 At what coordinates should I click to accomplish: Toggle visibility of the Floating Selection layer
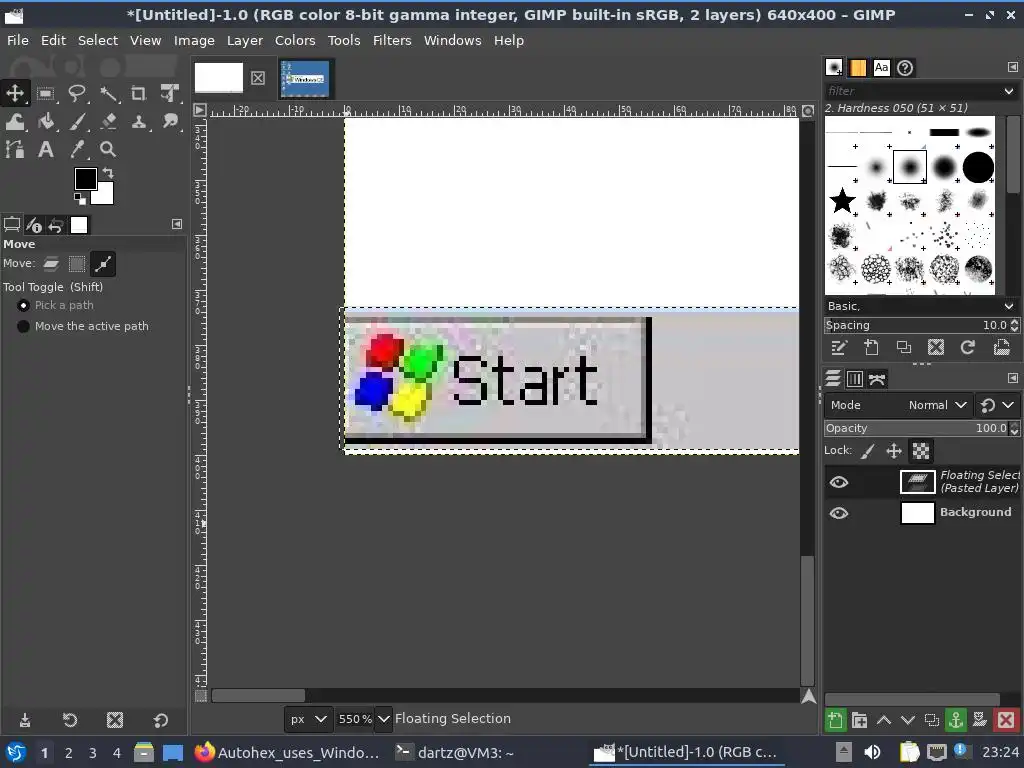[x=839, y=483]
